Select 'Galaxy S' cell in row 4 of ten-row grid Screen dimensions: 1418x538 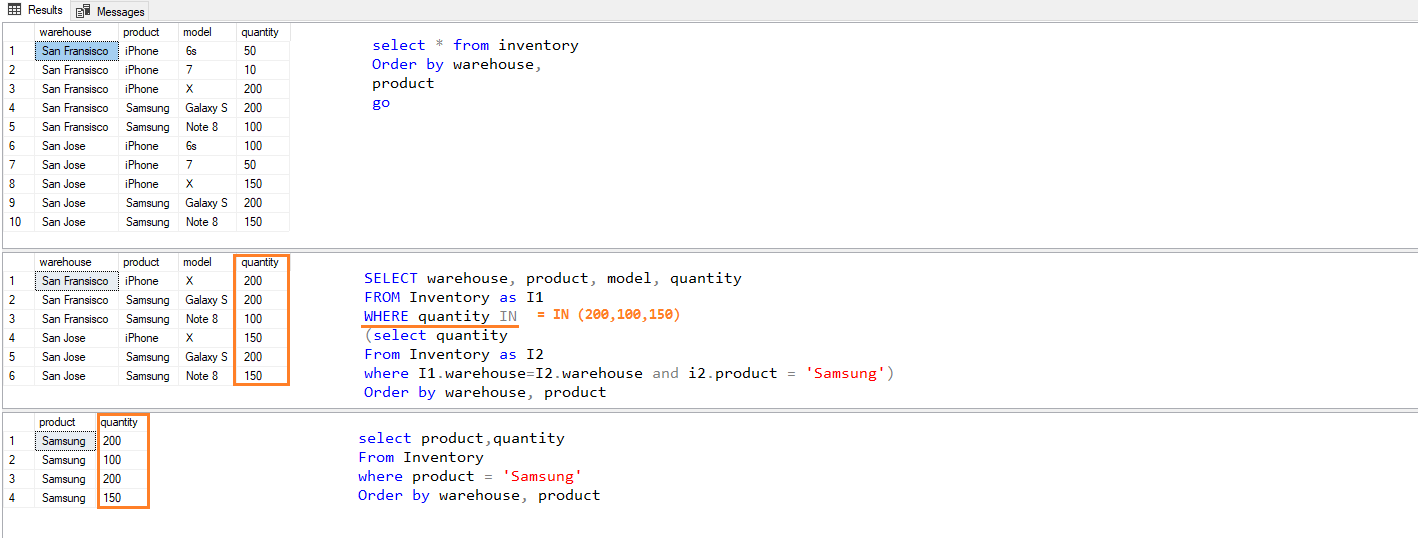click(x=208, y=108)
